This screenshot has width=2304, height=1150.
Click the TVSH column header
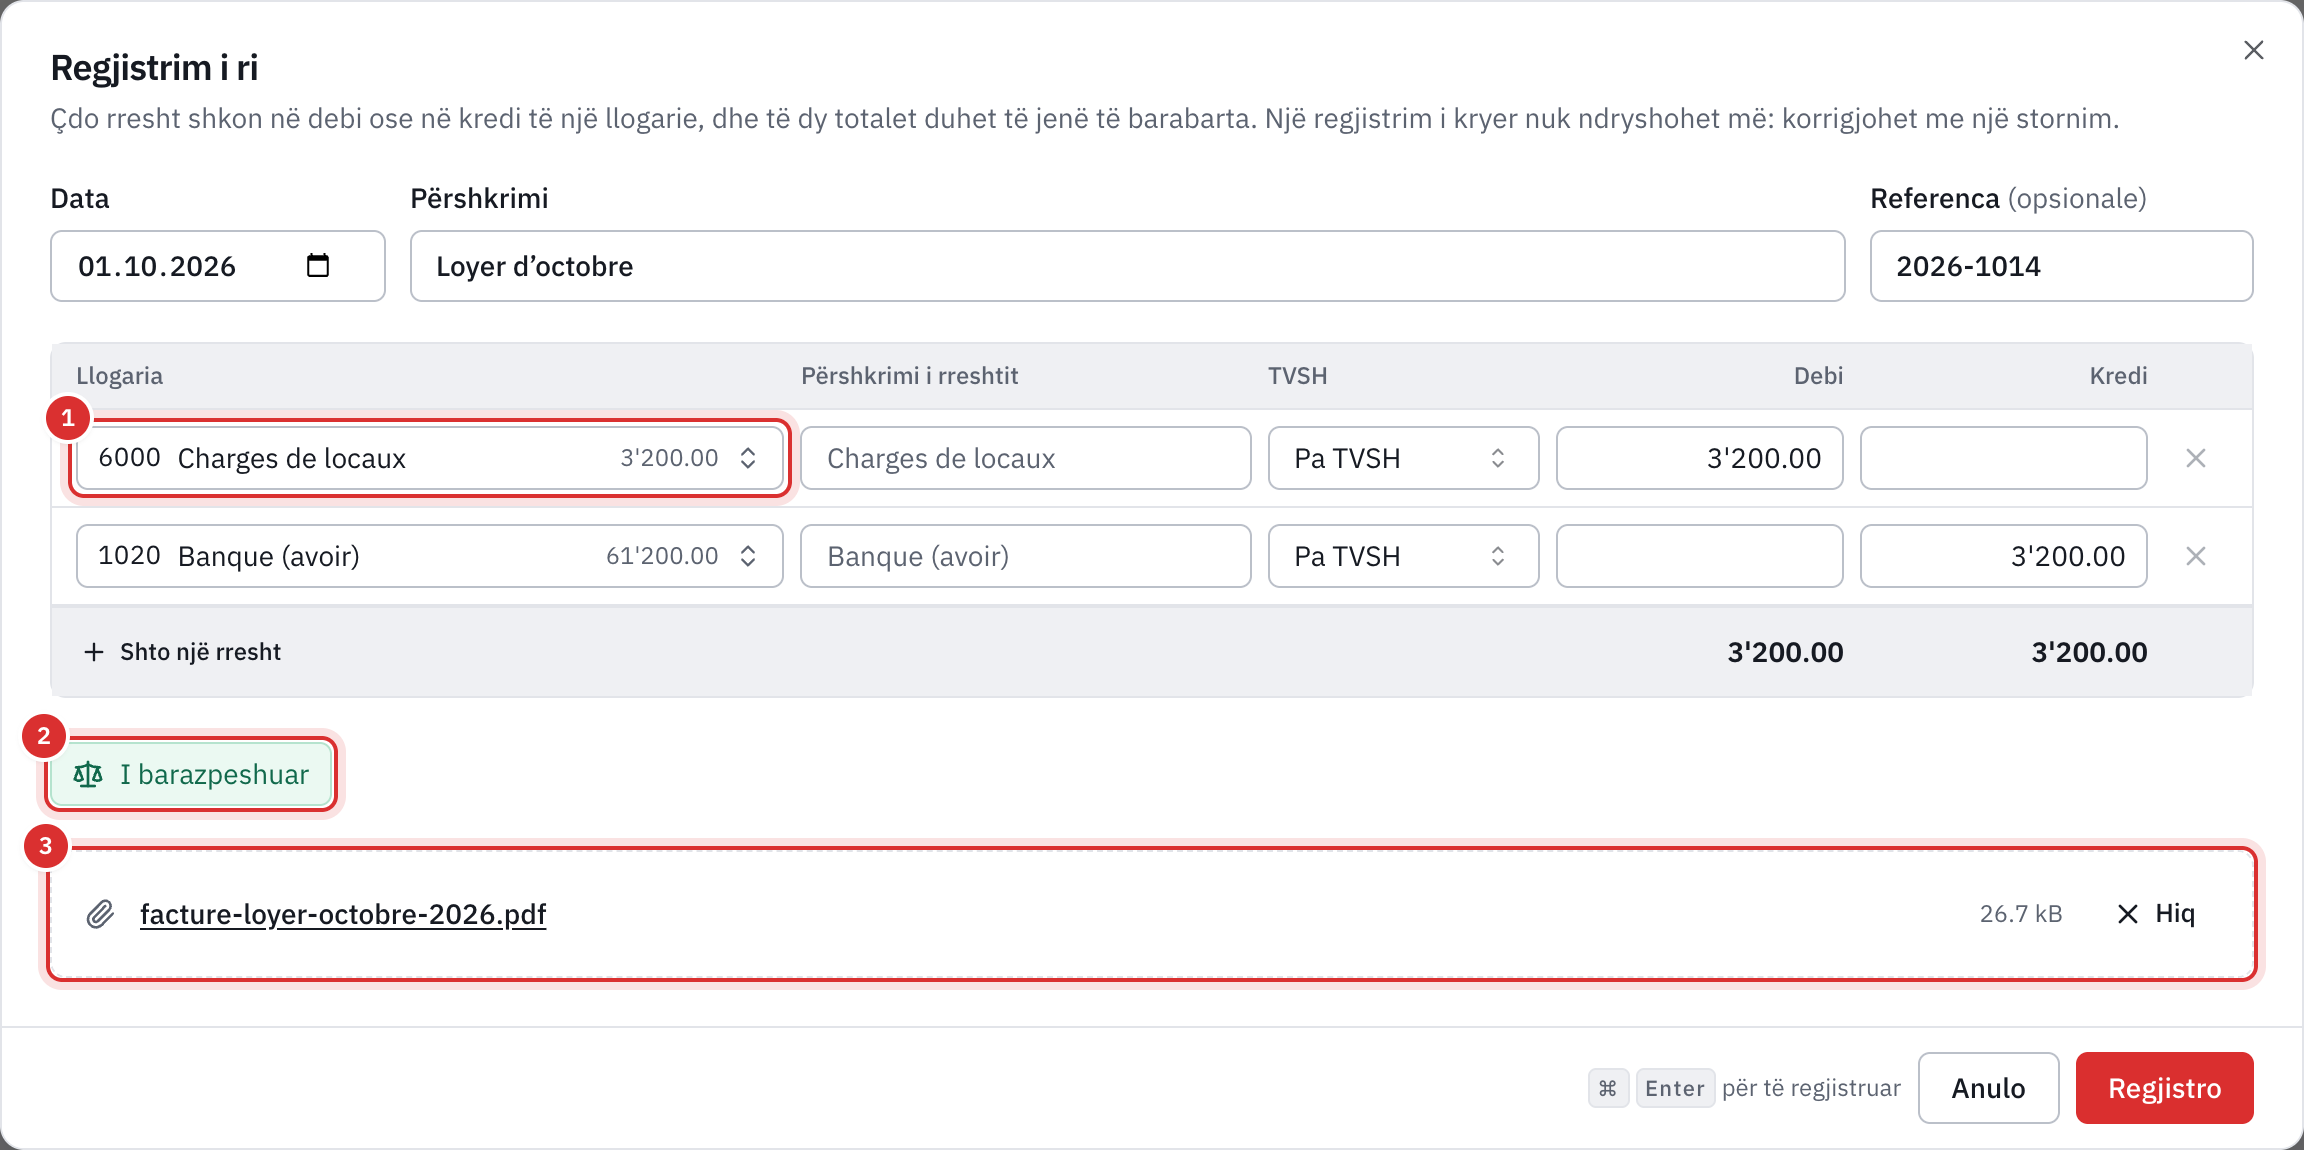click(1297, 376)
